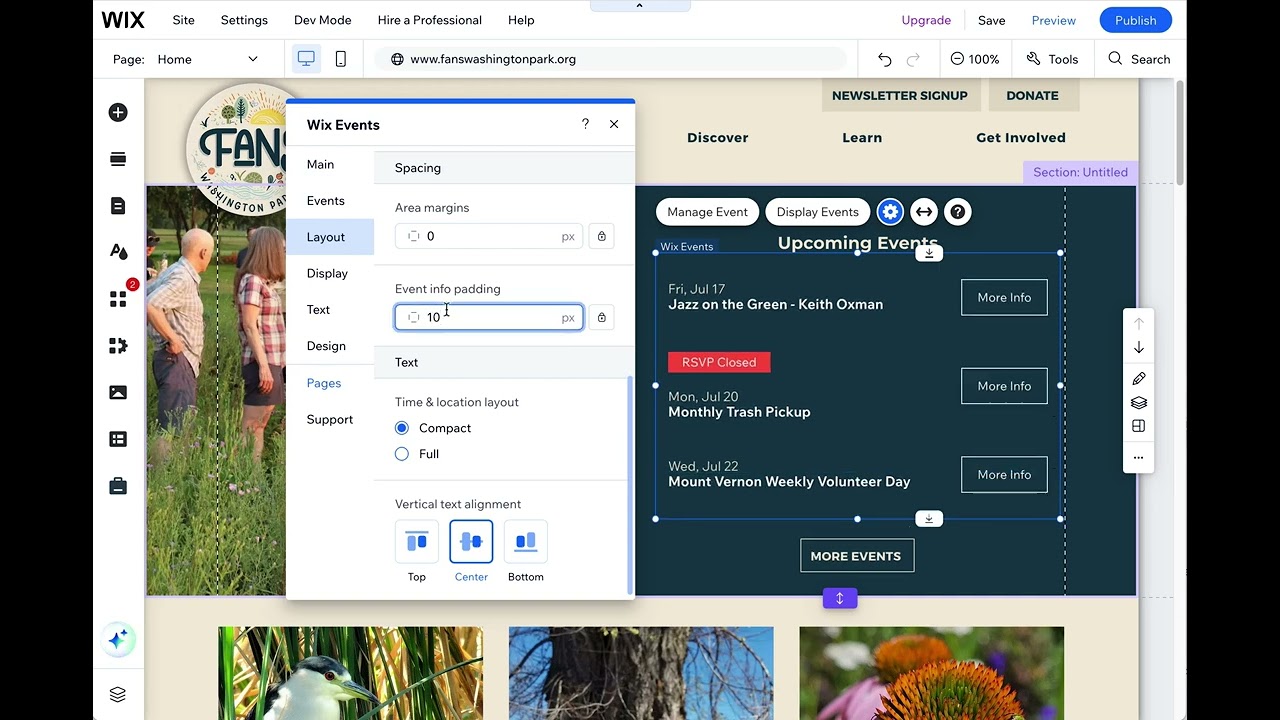The height and width of the screenshot is (720, 1280).
Task: Open the Settings menu
Action: pos(244,20)
